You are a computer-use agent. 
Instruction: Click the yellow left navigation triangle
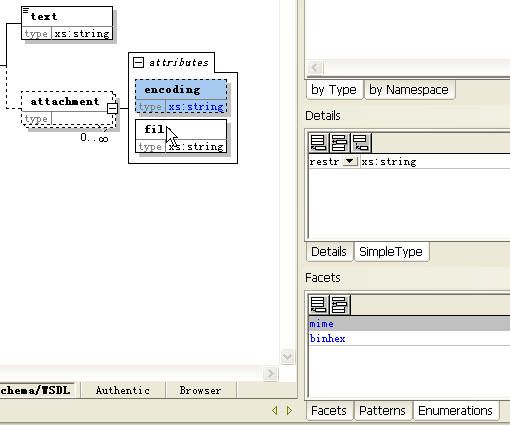pyautogui.click(x=275, y=410)
